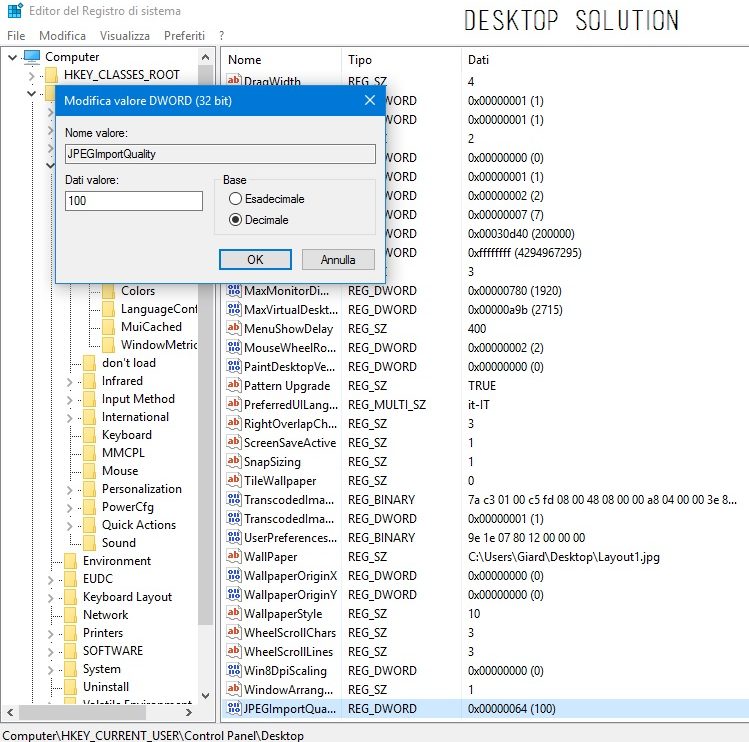Click Annulla to cancel the dialog
The image size is (749, 742).
(338, 260)
